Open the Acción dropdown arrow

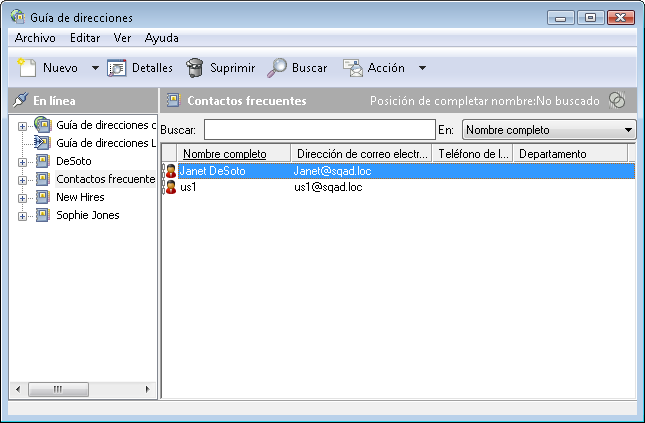click(x=422, y=68)
